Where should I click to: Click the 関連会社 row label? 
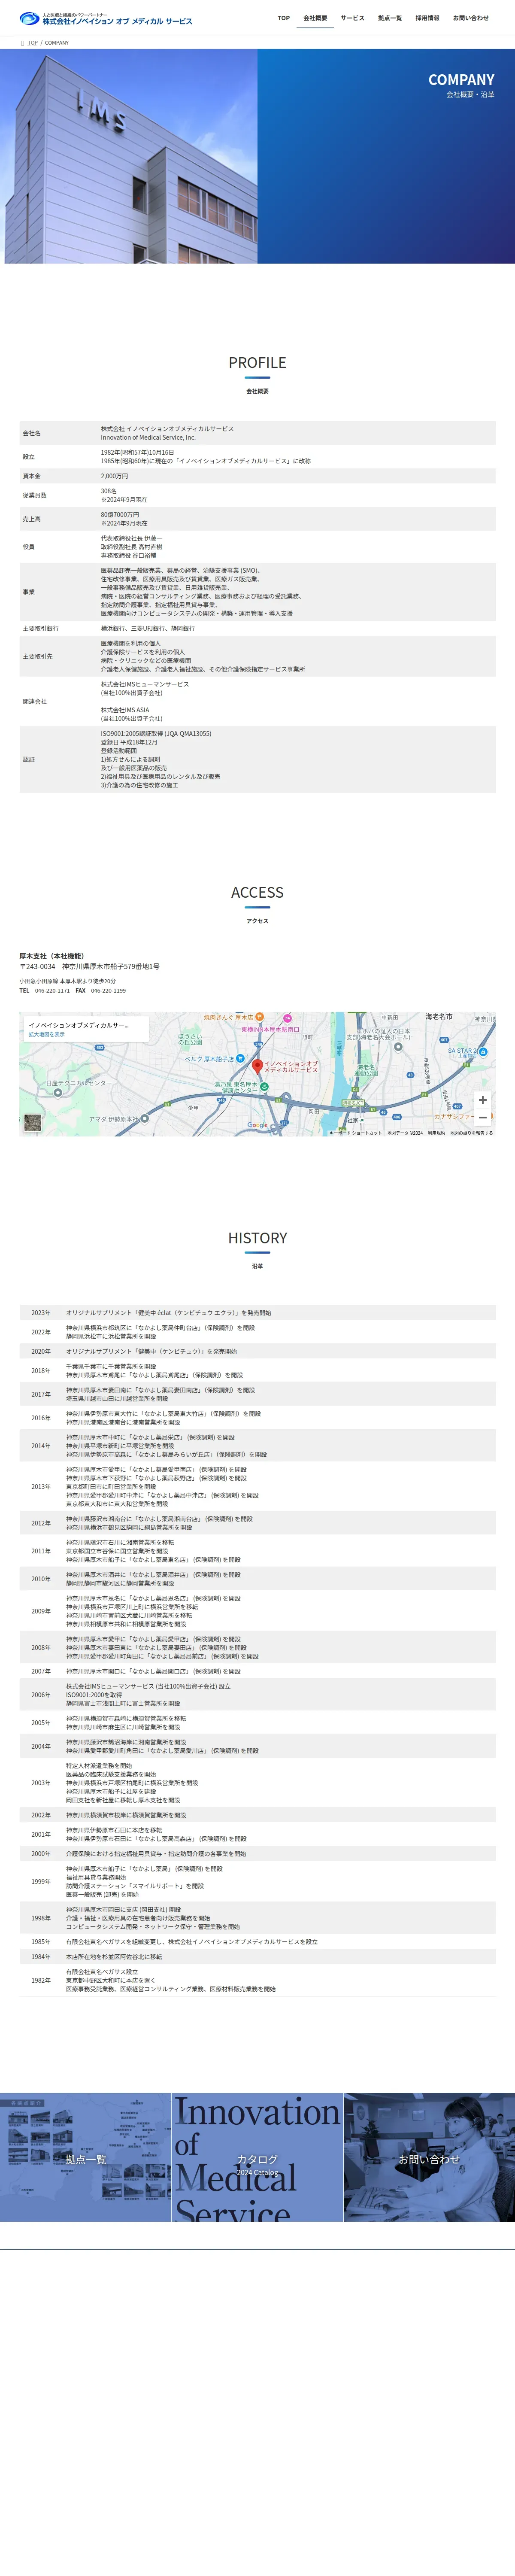click(x=35, y=701)
